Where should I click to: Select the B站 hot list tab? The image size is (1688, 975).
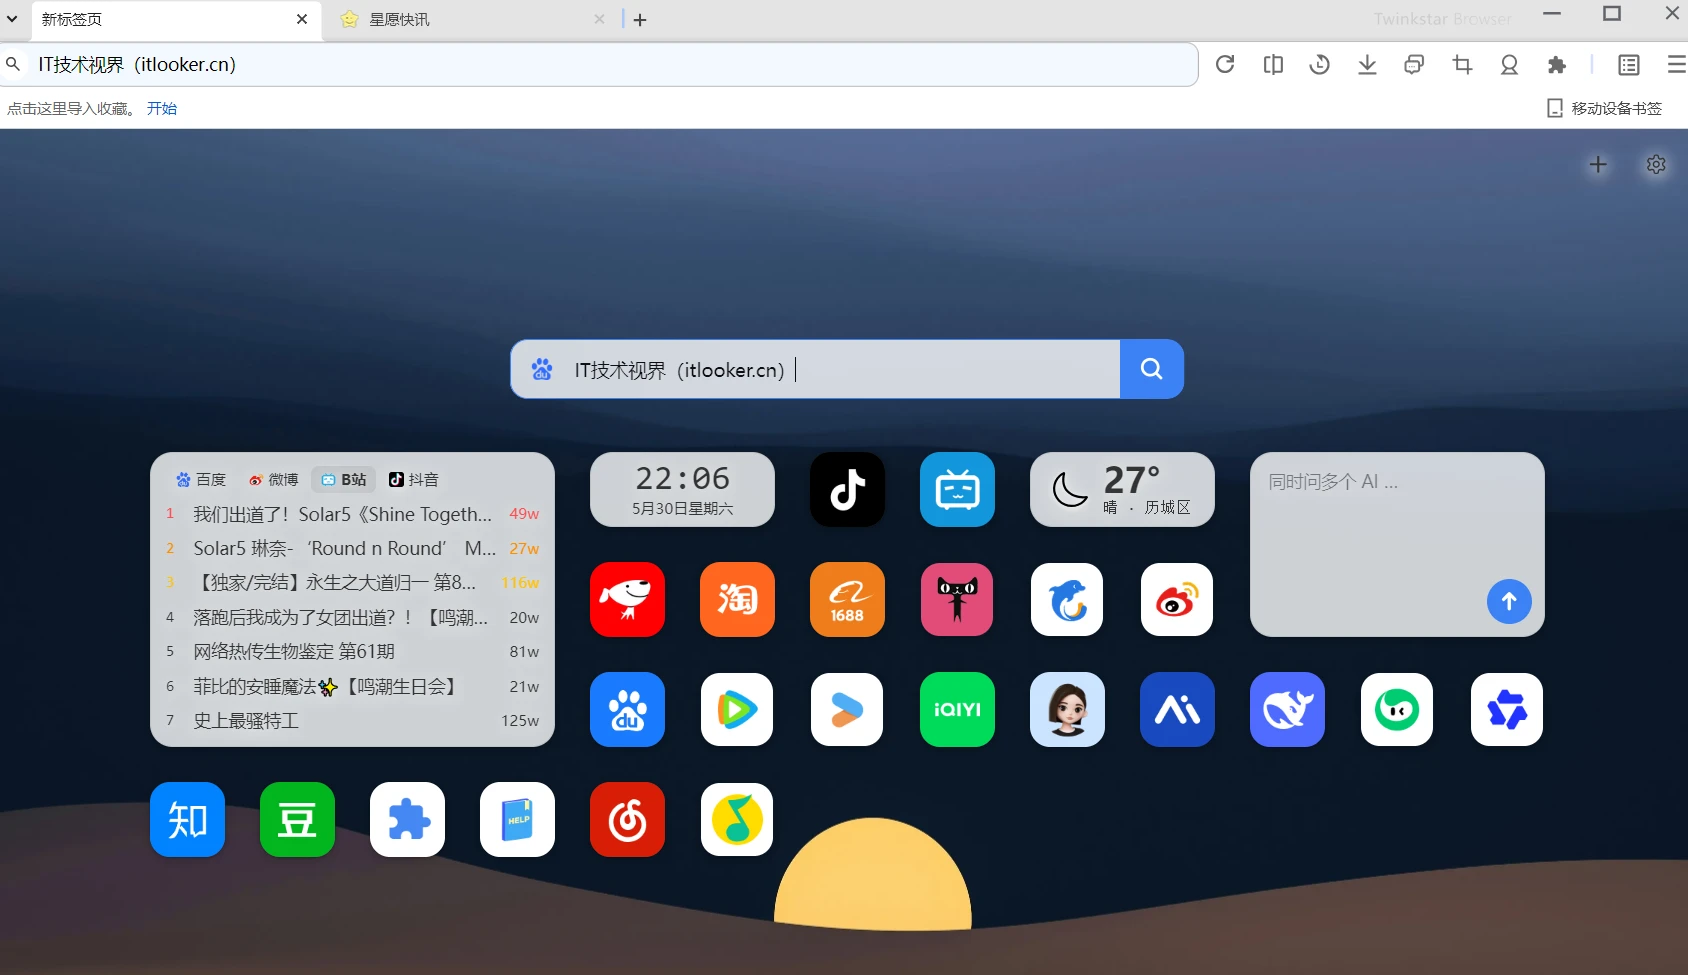(344, 479)
